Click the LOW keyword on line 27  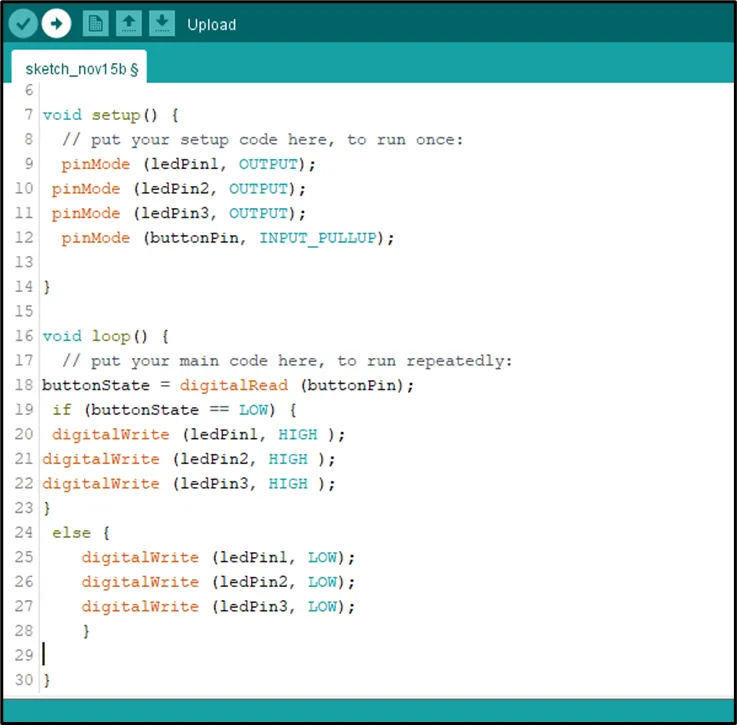322,607
